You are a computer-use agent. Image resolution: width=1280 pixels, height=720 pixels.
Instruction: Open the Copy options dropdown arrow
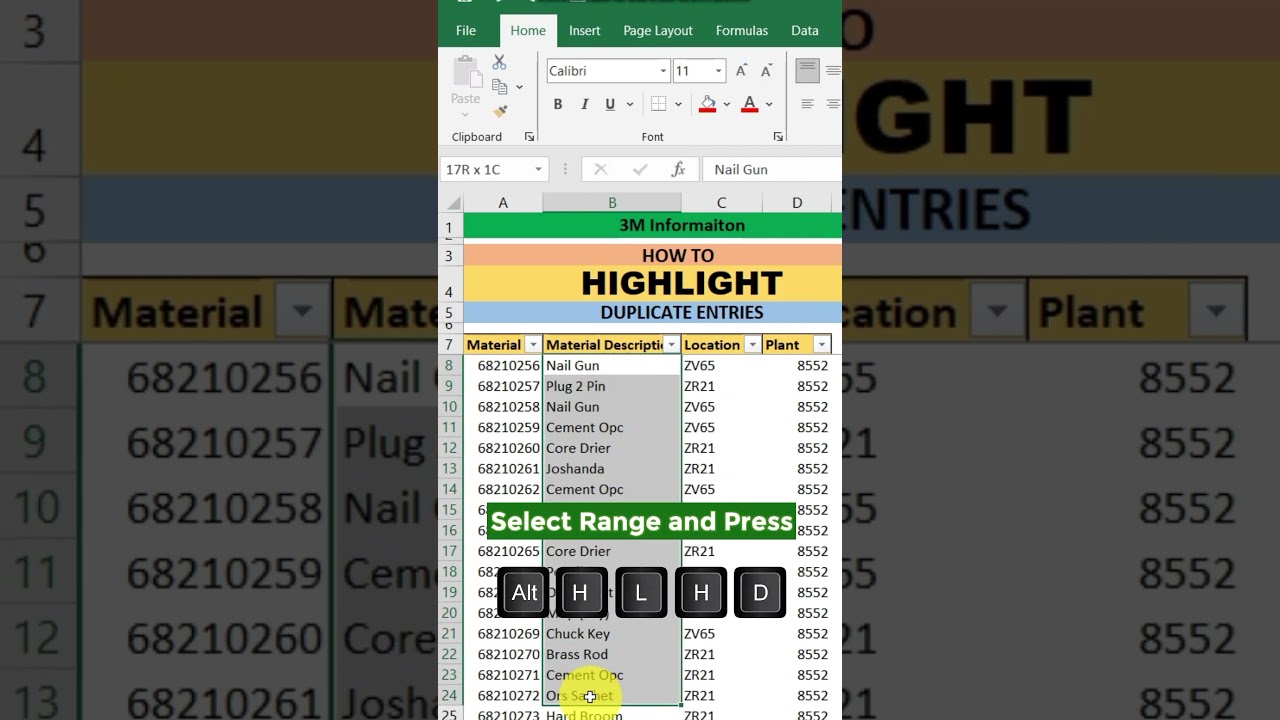(x=519, y=88)
